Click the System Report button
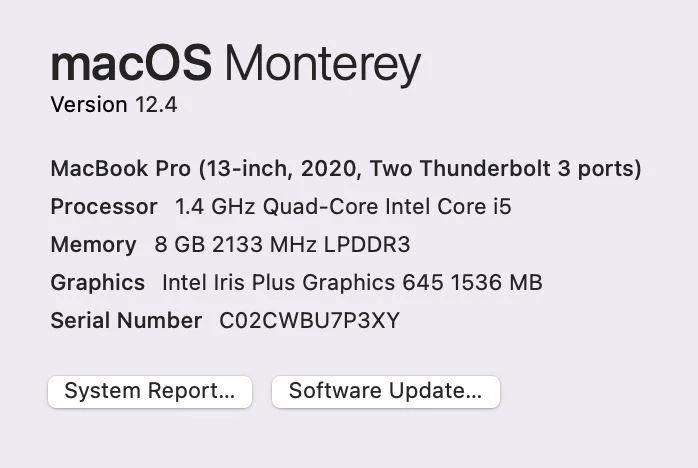This screenshot has width=698, height=468. click(150, 391)
